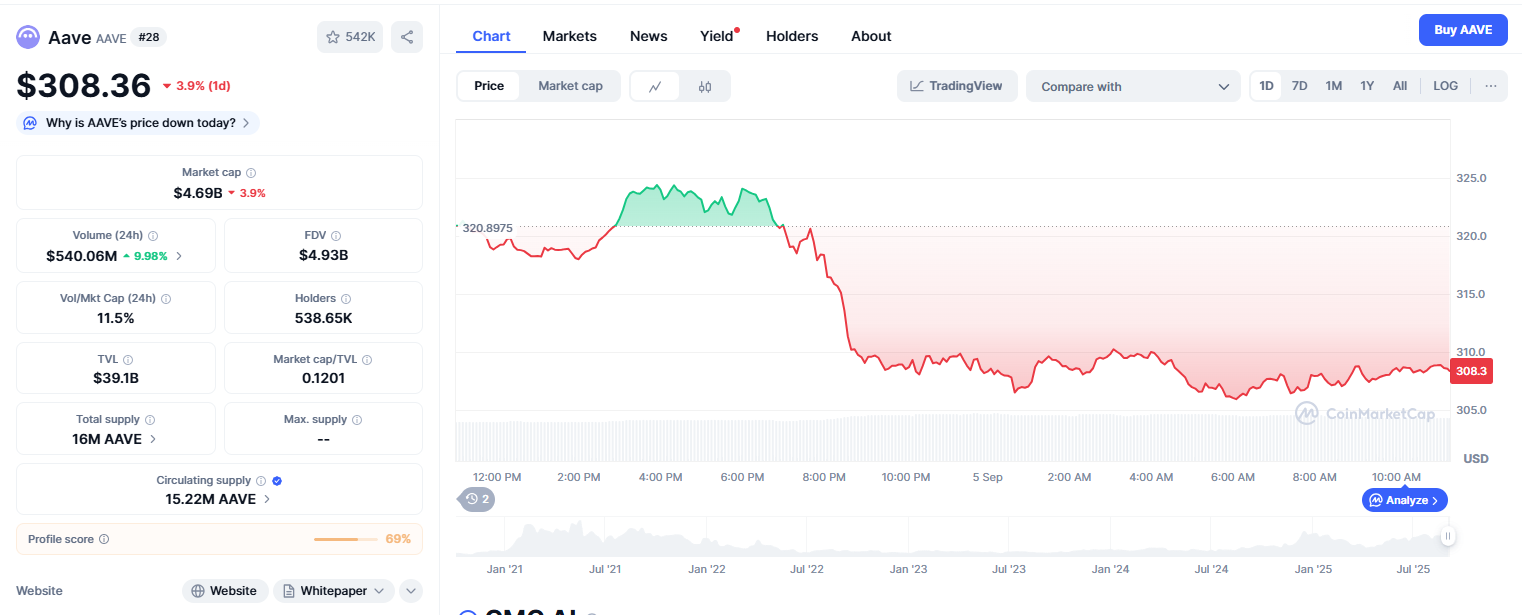1522x615 pixels.
Task: Click the Volume (24h) info icon
Action: (x=153, y=236)
